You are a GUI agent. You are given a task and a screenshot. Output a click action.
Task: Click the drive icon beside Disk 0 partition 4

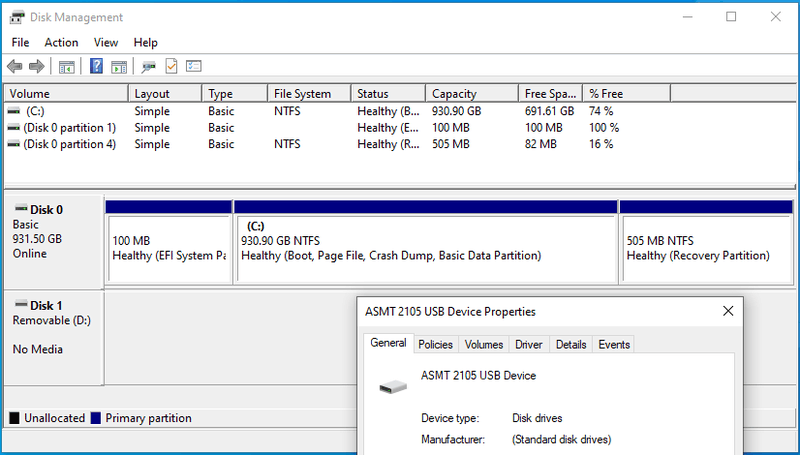(14, 144)
